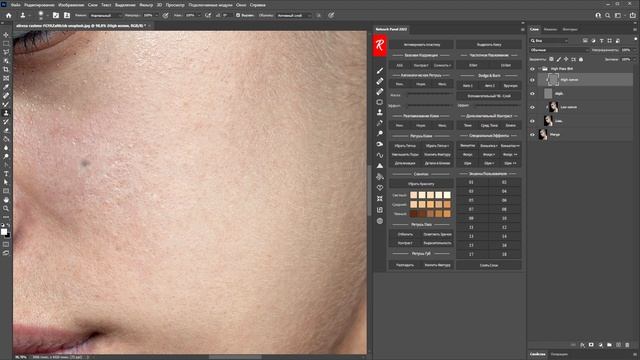Delete layer trash icon in Layers panel
The height and width of the screenshot is (360, 640).
(x=627, y=345)
